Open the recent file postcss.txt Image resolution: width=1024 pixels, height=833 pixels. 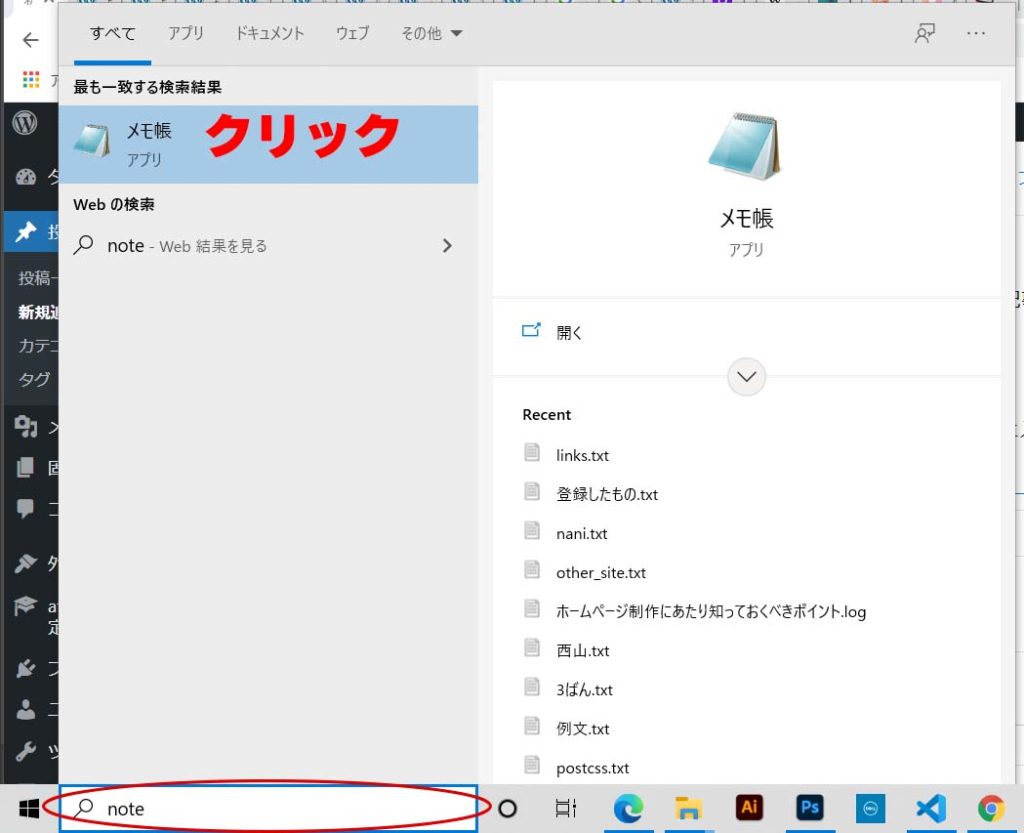click(592, 768)
